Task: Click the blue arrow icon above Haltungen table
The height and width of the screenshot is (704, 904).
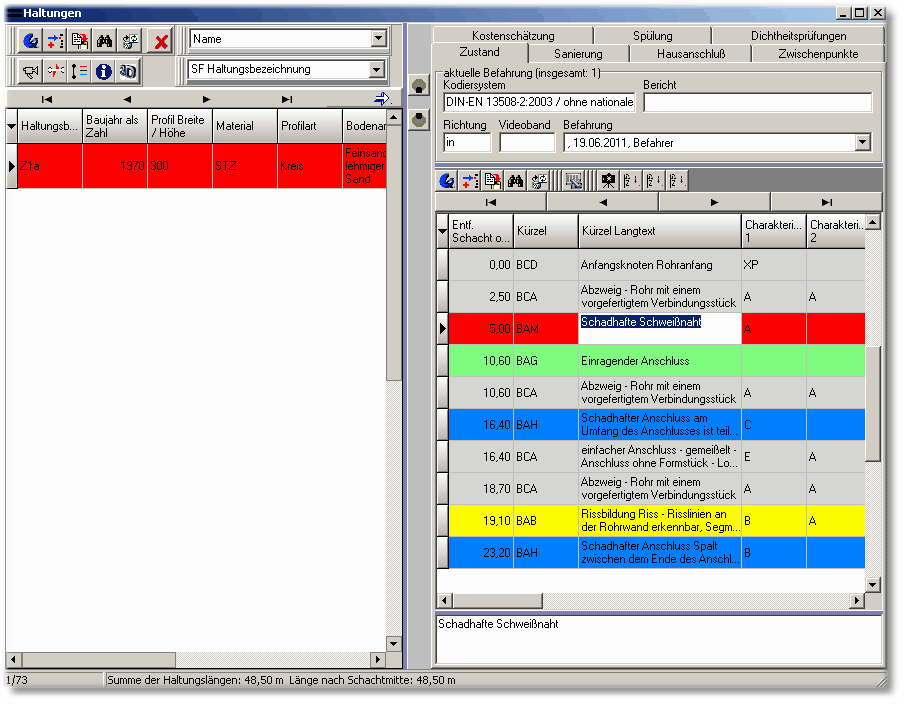Action: click(382, 98)
